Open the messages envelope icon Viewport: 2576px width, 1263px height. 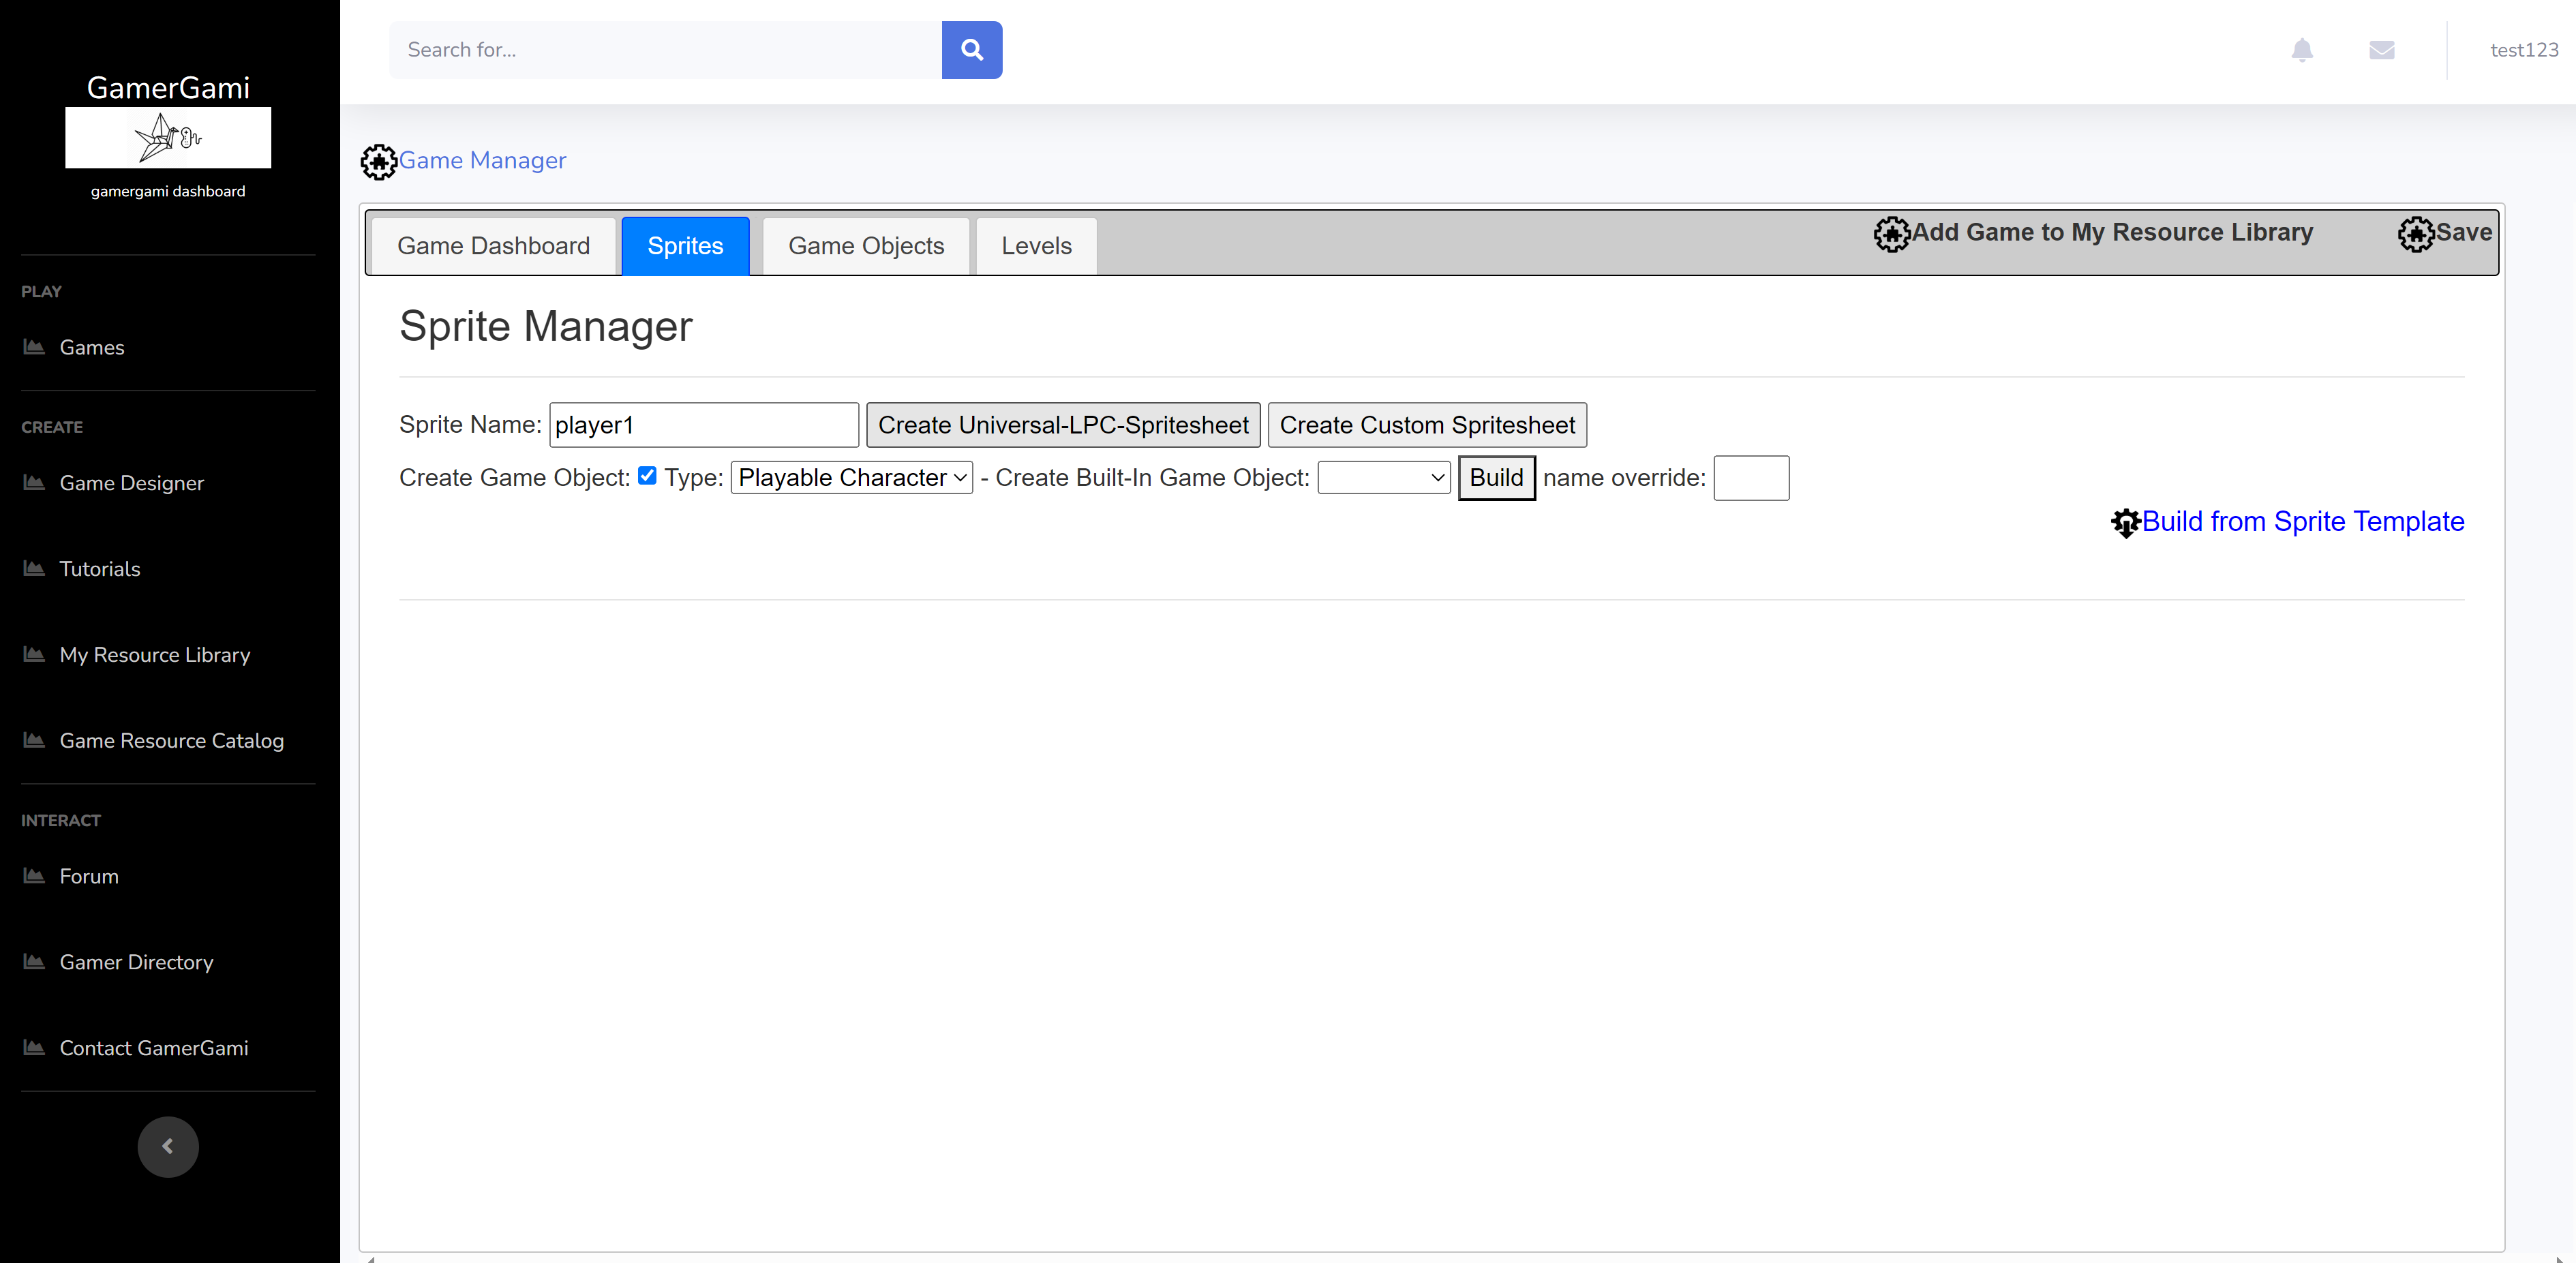tap(2382, 50)
